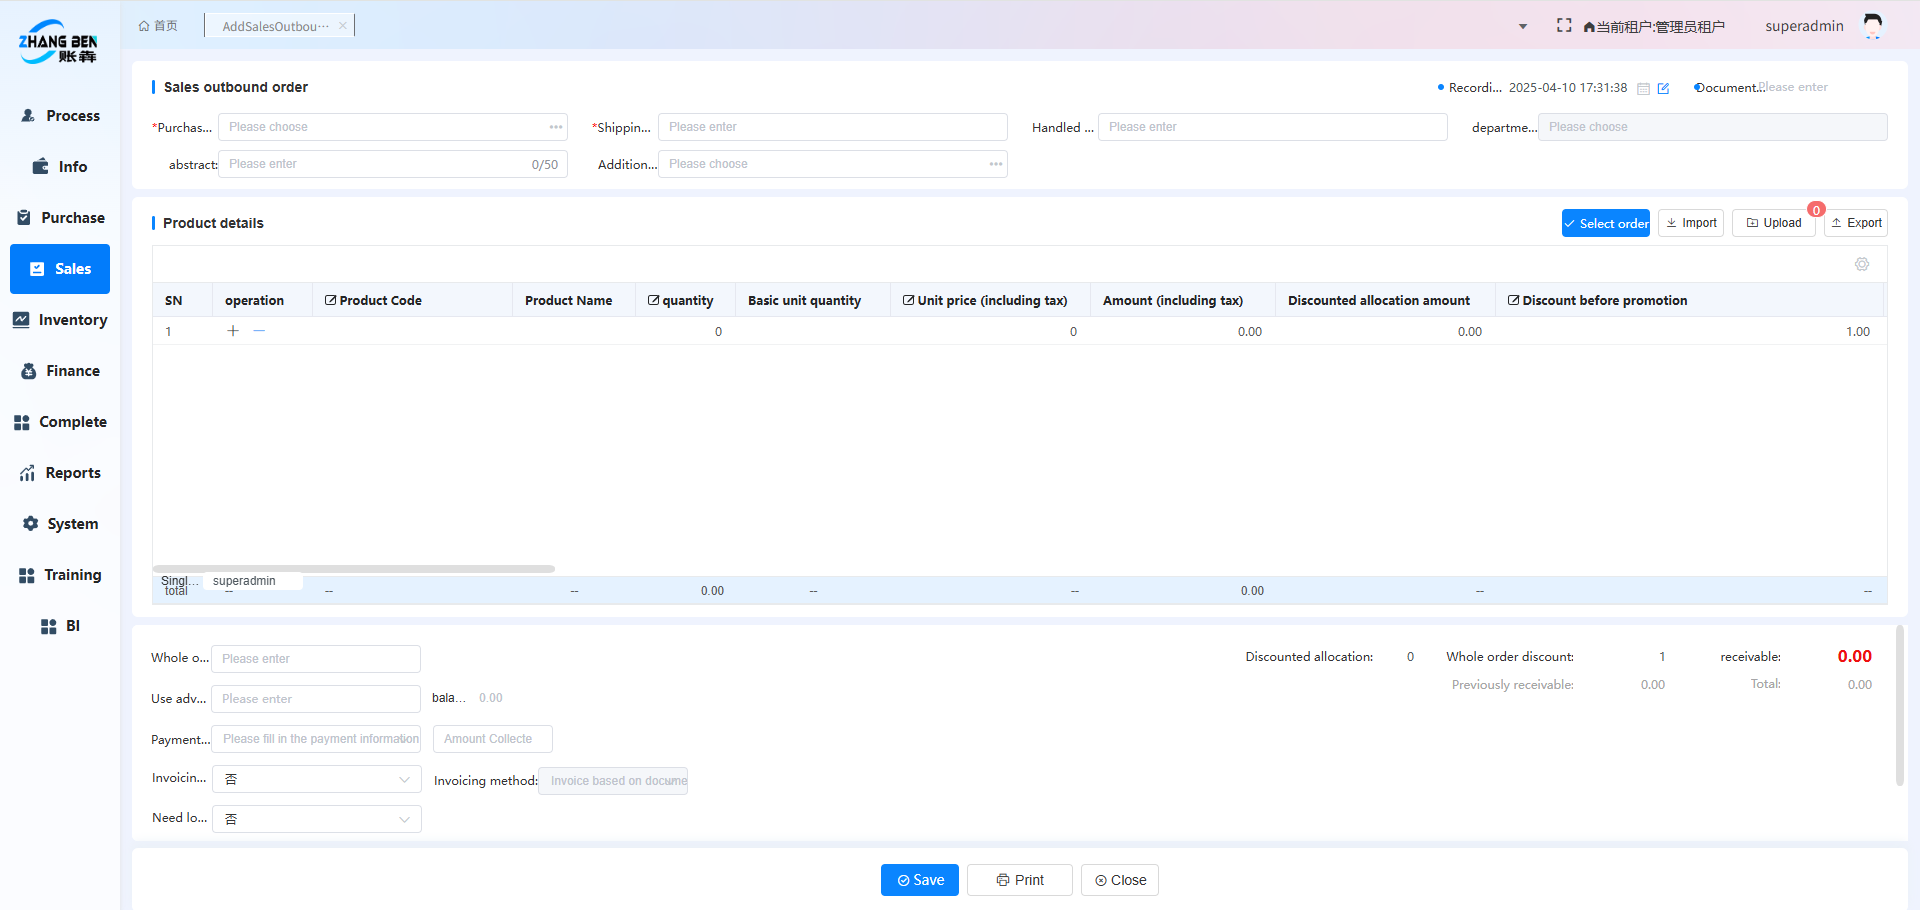Toggle the fullscreen icon in header
The image size is (1920, 910).
tap(1564, 26)
